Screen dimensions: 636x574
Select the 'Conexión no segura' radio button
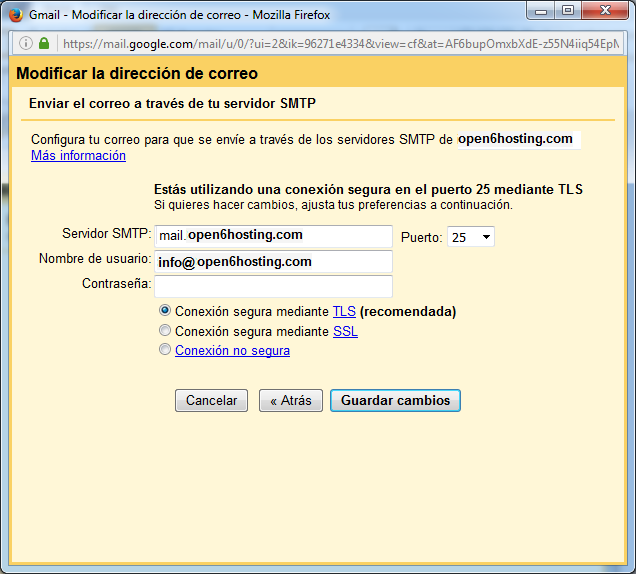click(165, 349)
